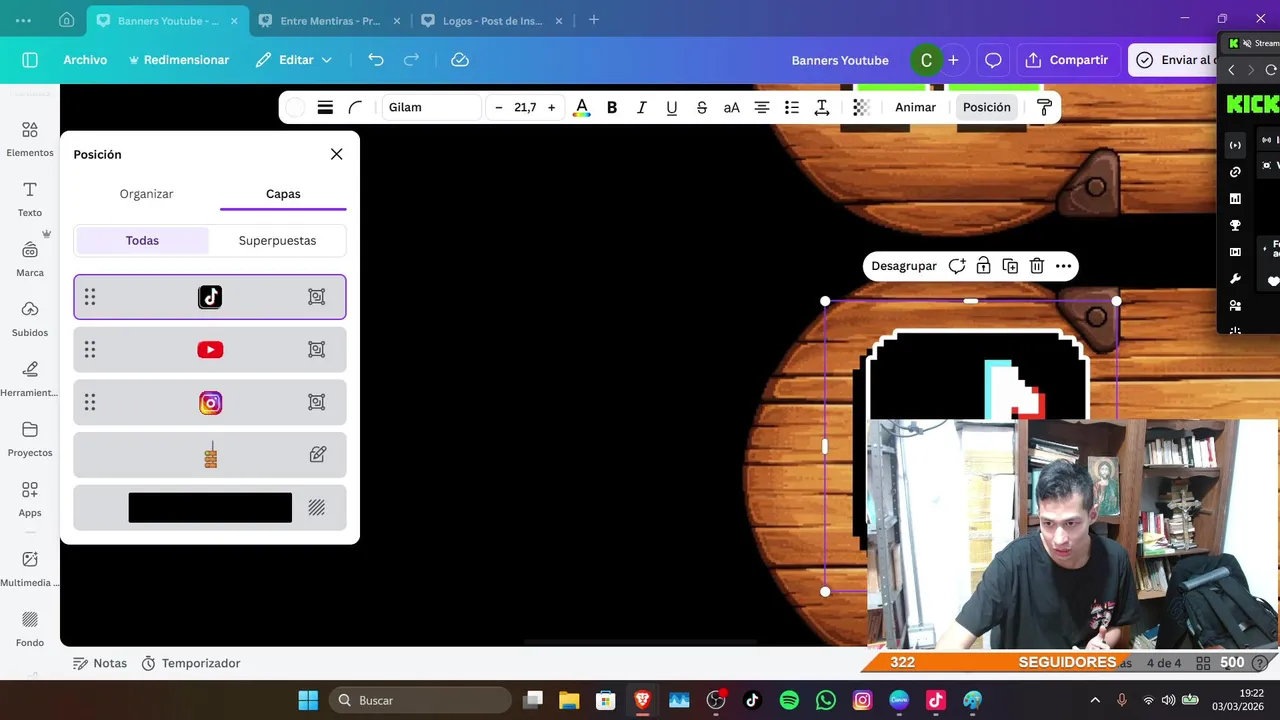Open the text alignment options
The image size is (1280, 720).
pyautogui.click(x=762, y=107)
